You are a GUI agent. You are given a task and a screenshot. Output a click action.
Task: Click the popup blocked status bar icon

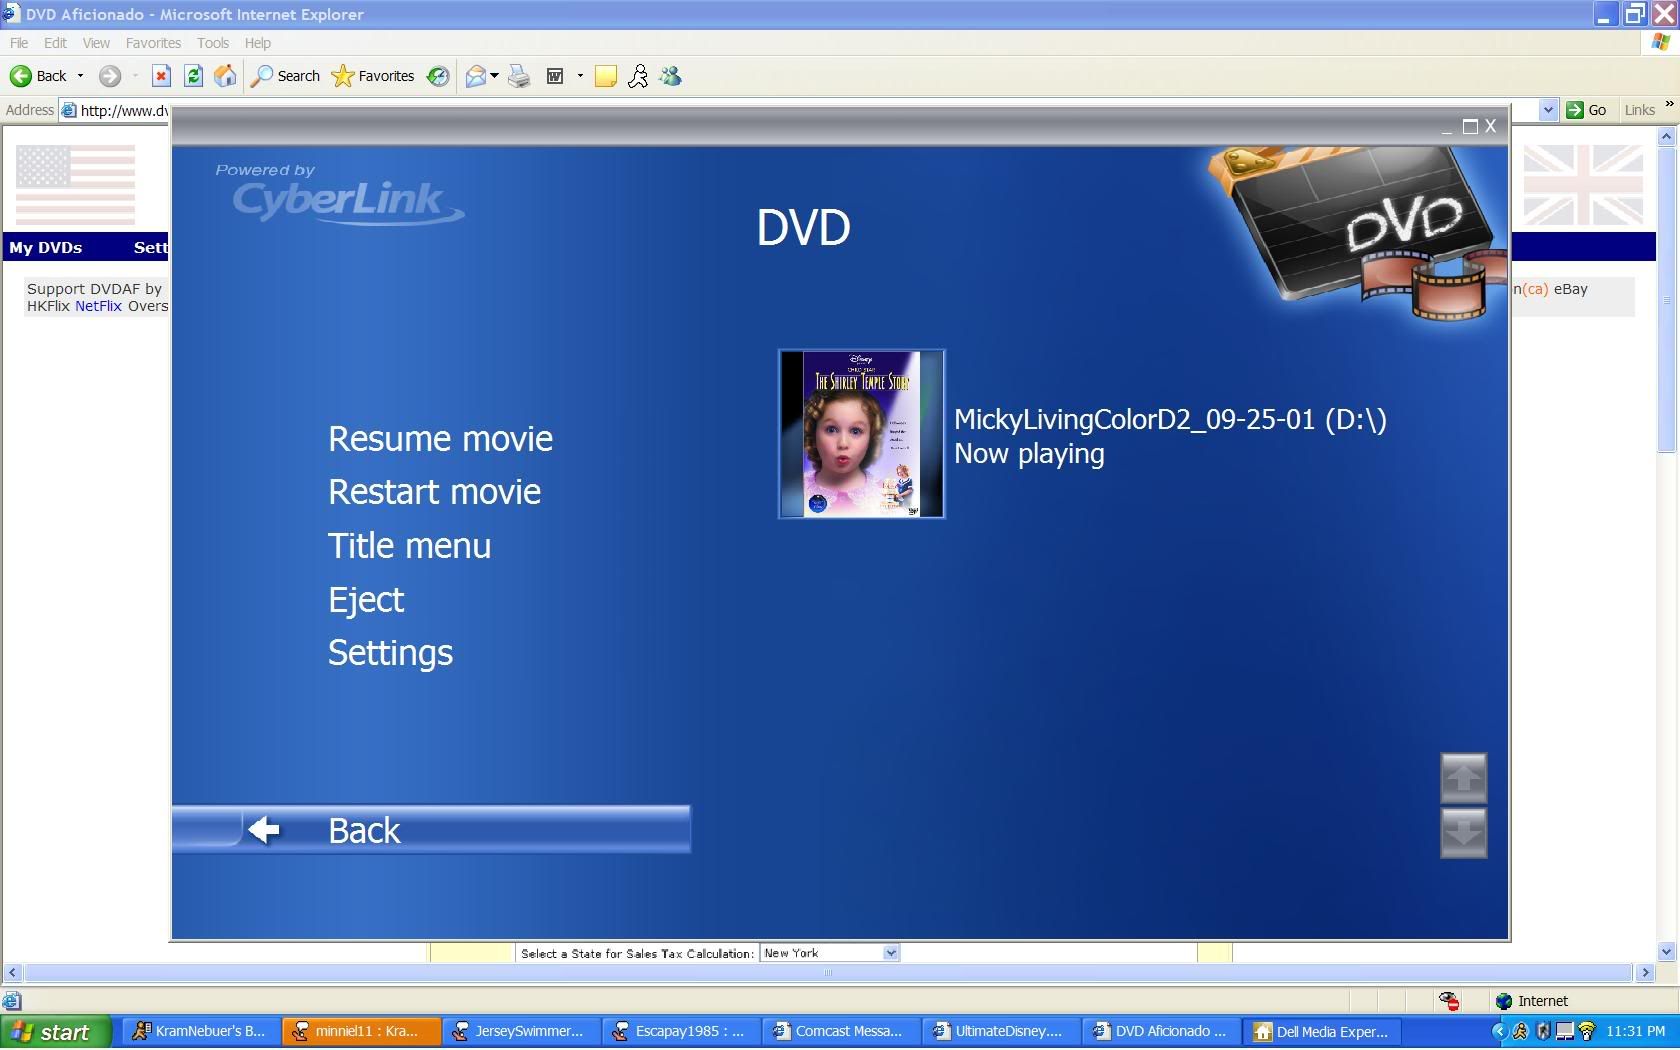tap(1449, 1001)
